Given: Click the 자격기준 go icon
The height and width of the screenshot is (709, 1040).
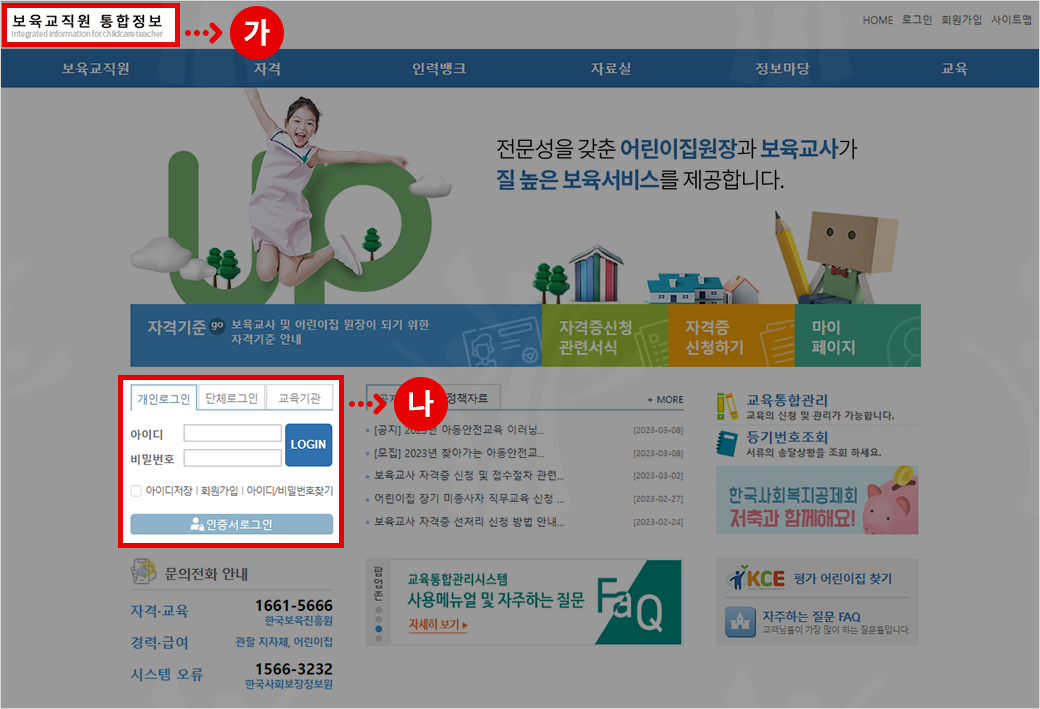Looking at the screenshot, I should (217, 326).
